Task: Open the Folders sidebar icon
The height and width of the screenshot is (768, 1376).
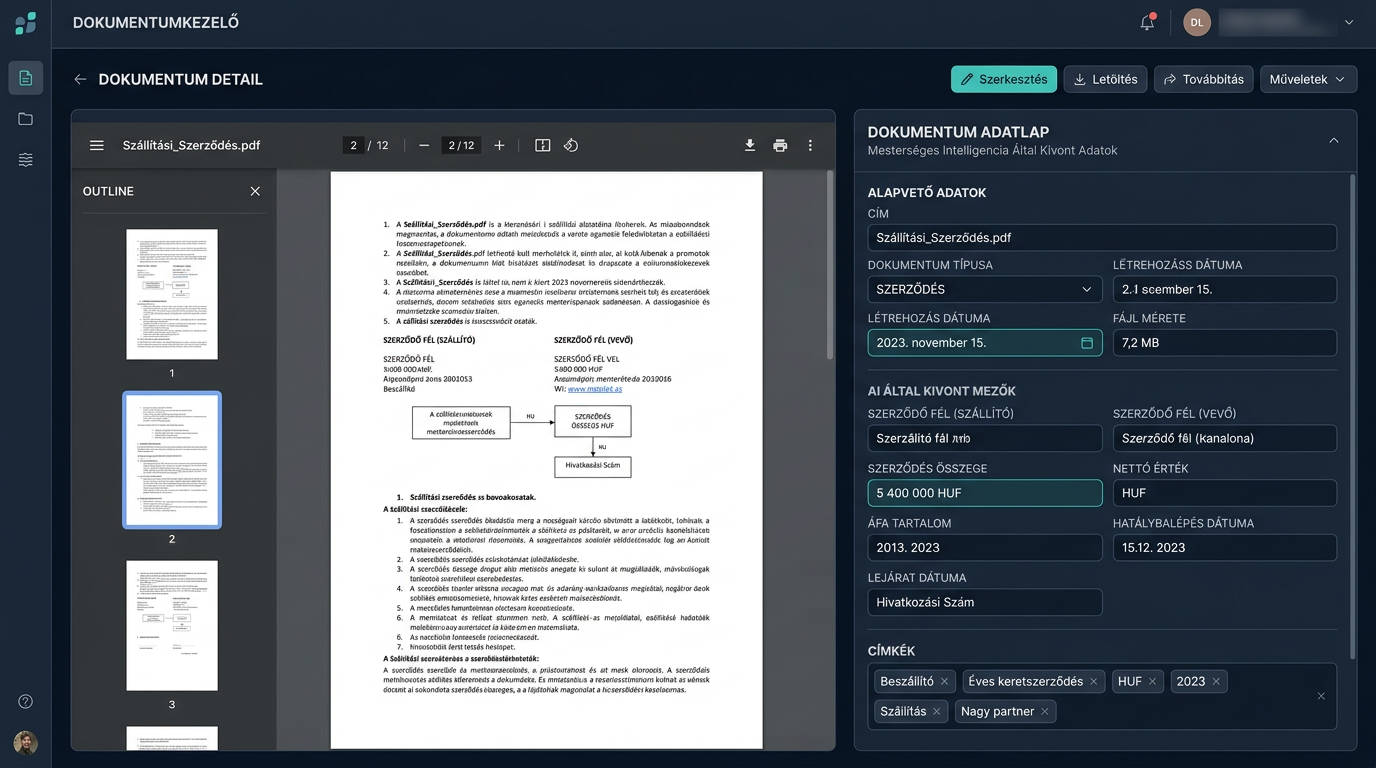Action: [26, 119]
